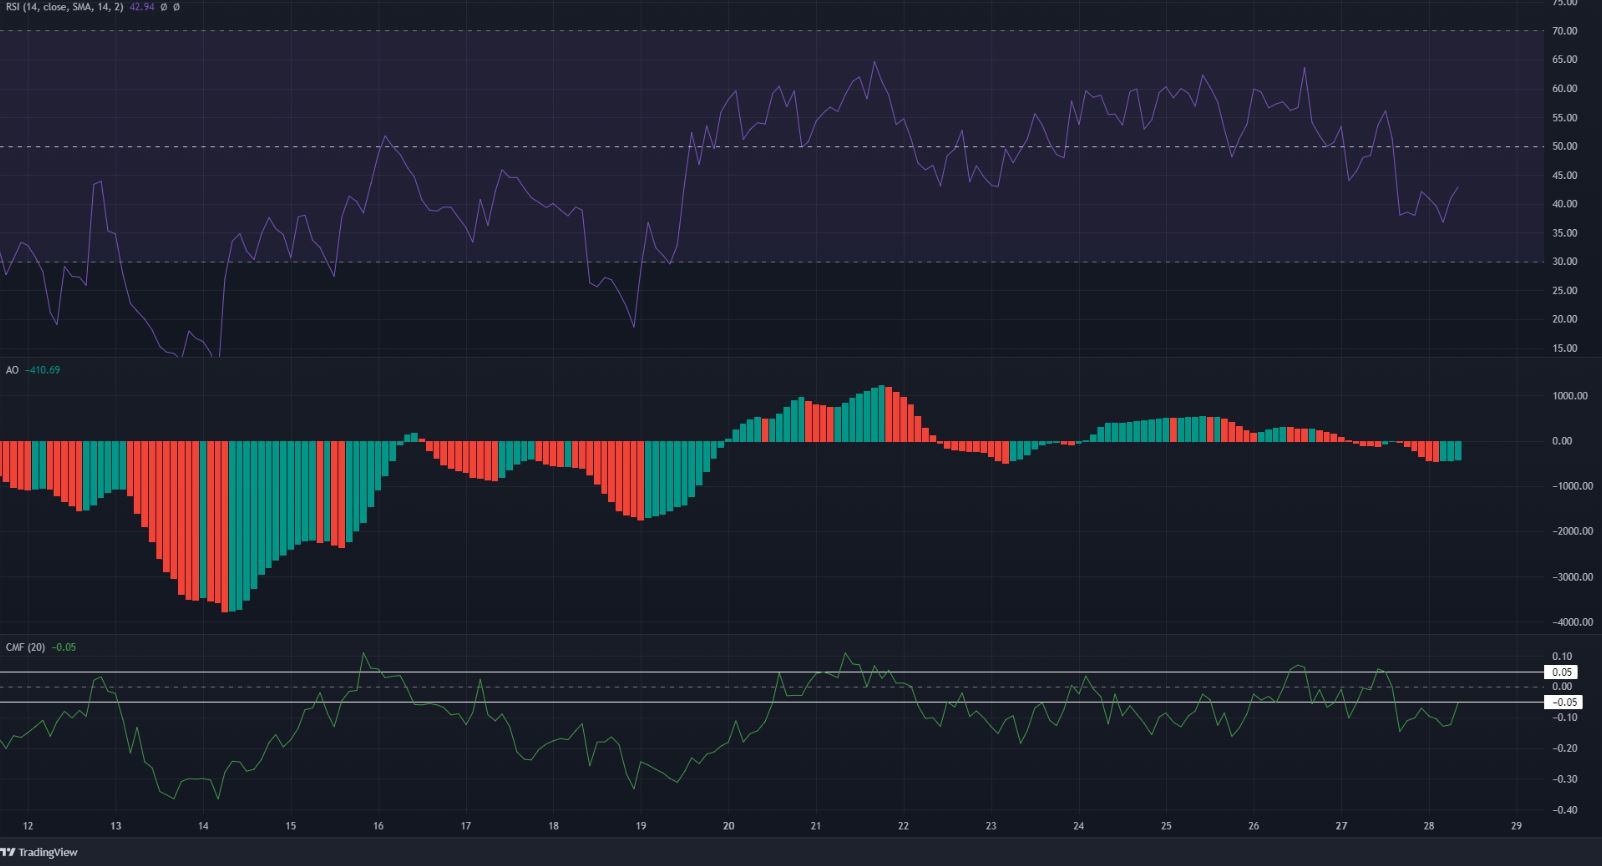The width and height of the screenshot is (1602, 866).
Task: Click date 28 on the time axis
Action: (x=1428, y=826)
